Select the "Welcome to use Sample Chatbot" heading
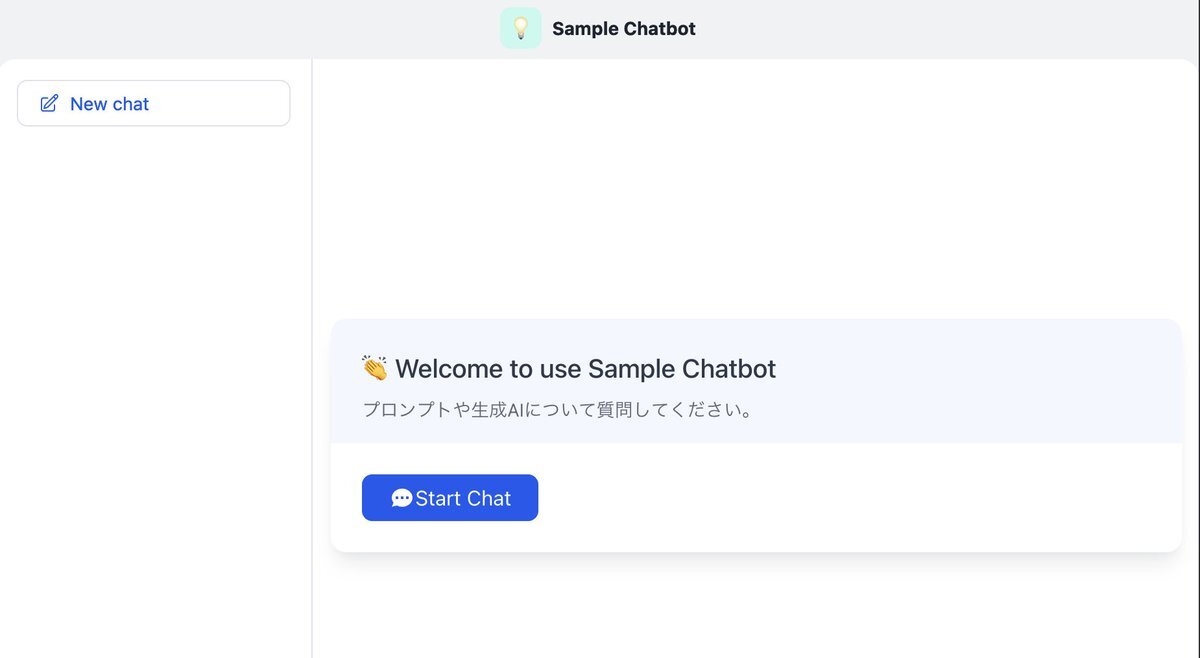 [585, 369]
